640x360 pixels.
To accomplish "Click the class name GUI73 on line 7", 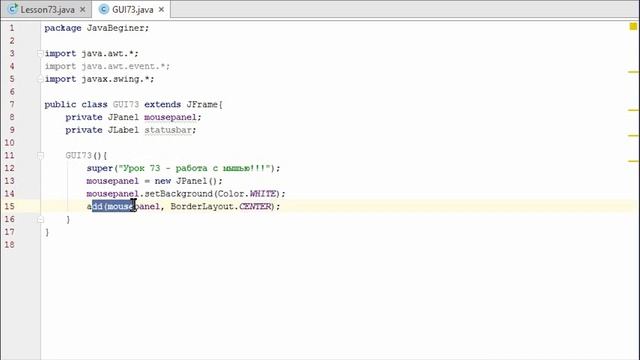I will [x=126, y=104].
